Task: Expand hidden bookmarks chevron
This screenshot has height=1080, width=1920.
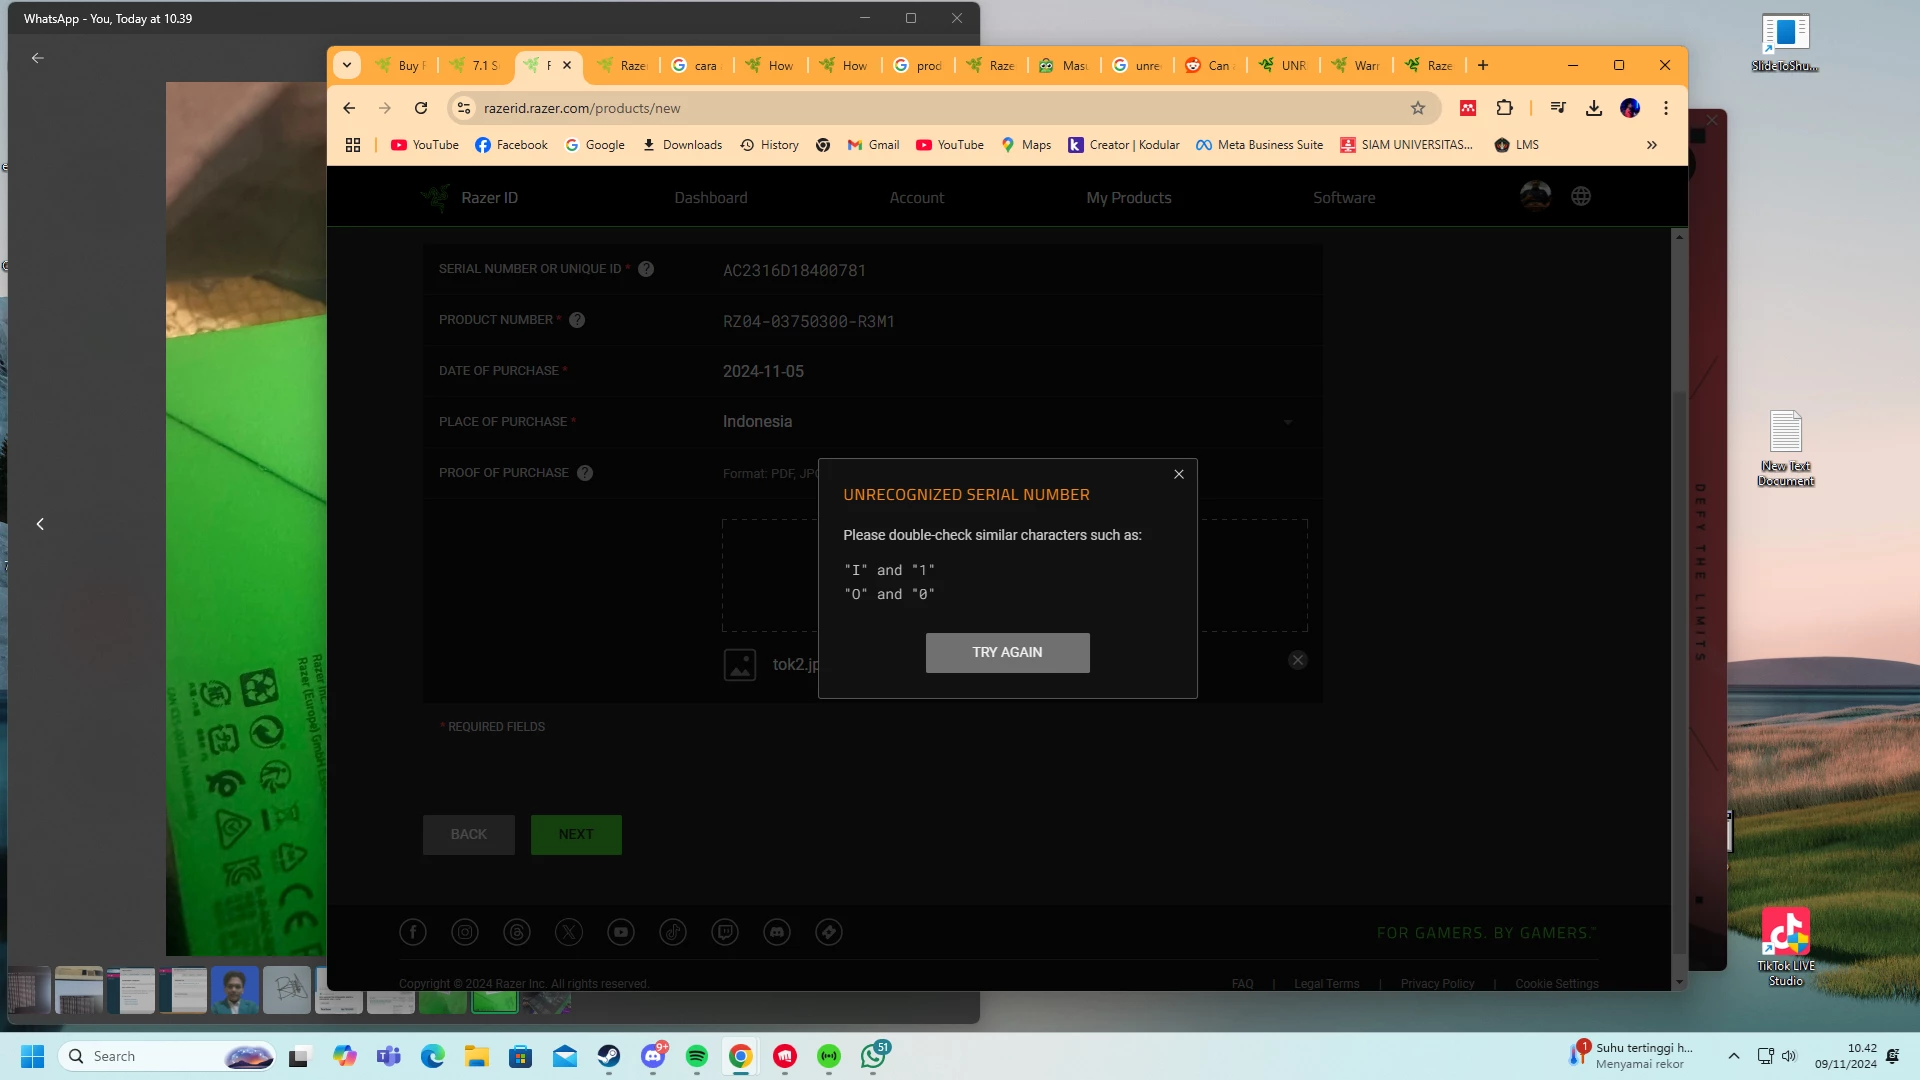Action: click(1651, 145)
